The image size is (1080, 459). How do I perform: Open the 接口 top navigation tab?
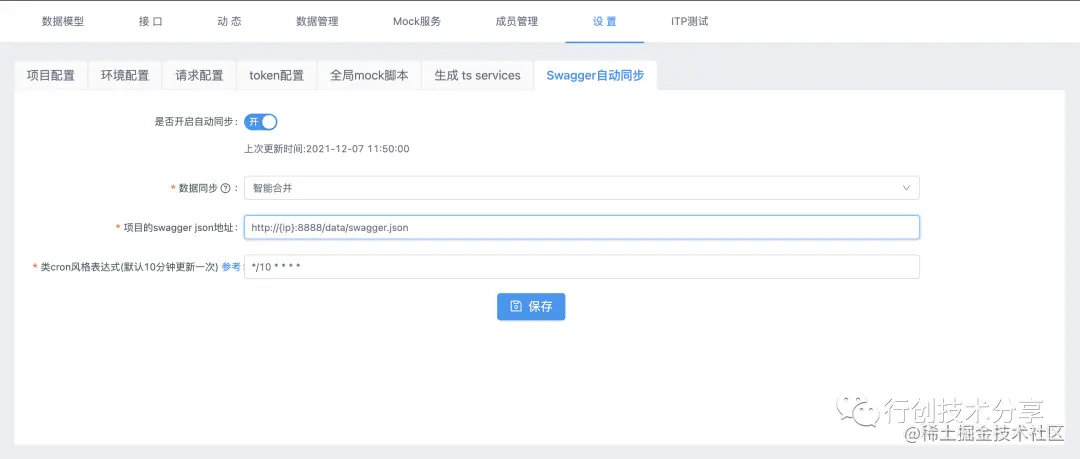click(x=150, y=21)
